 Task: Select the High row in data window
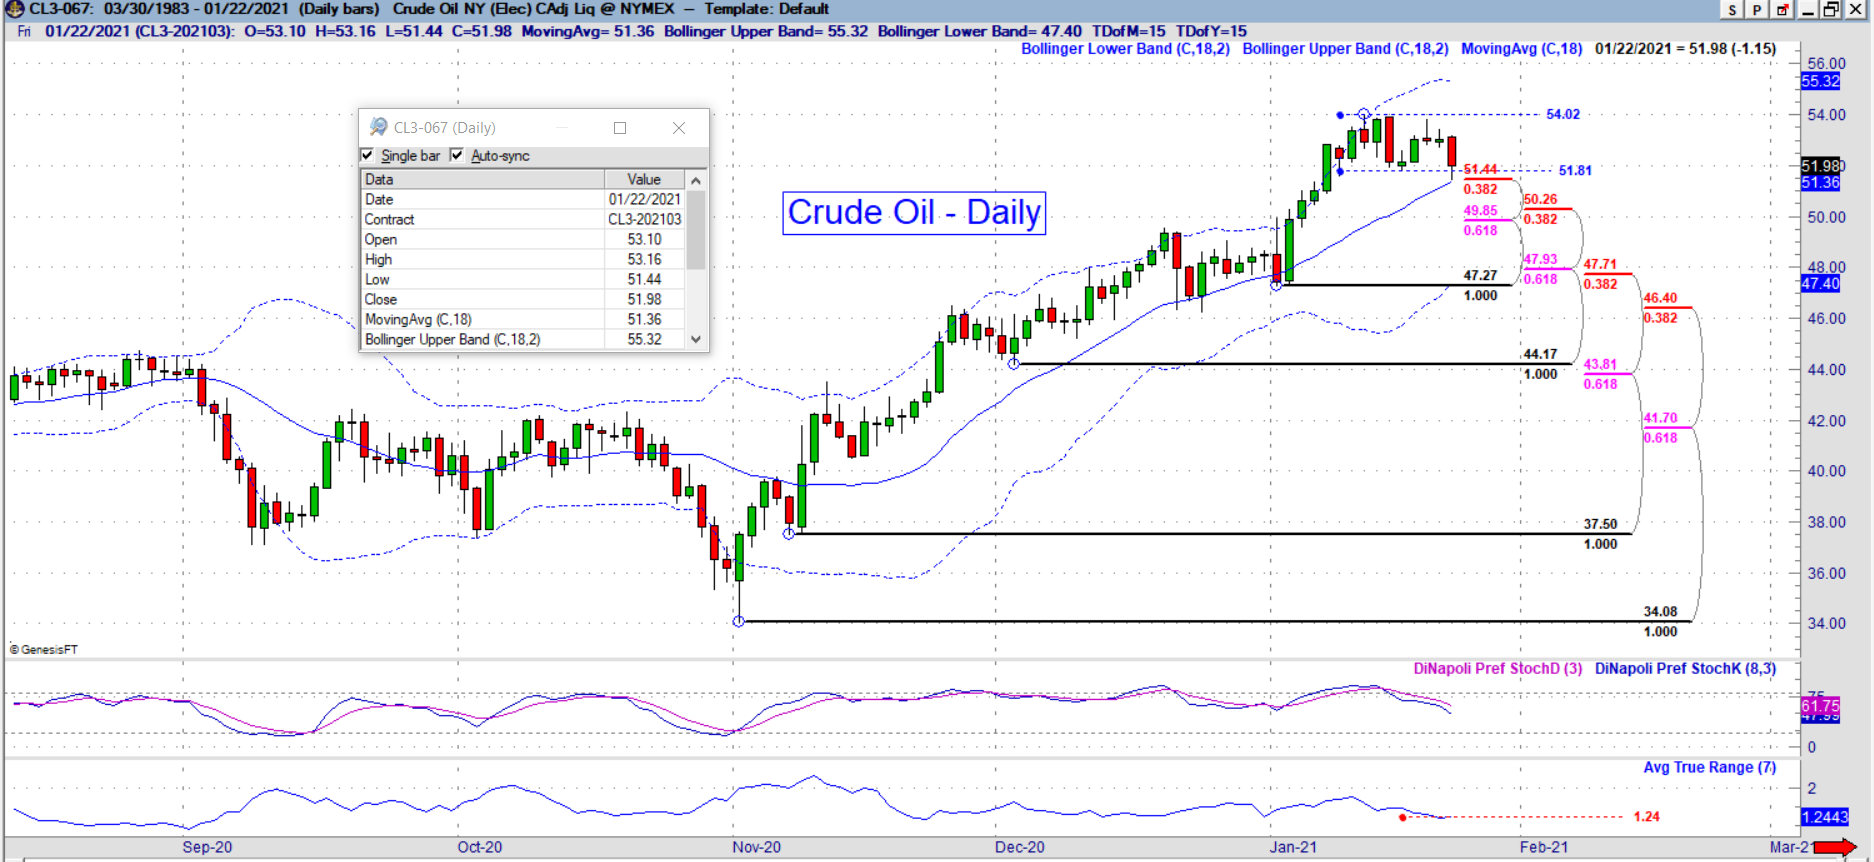point(523,259)
